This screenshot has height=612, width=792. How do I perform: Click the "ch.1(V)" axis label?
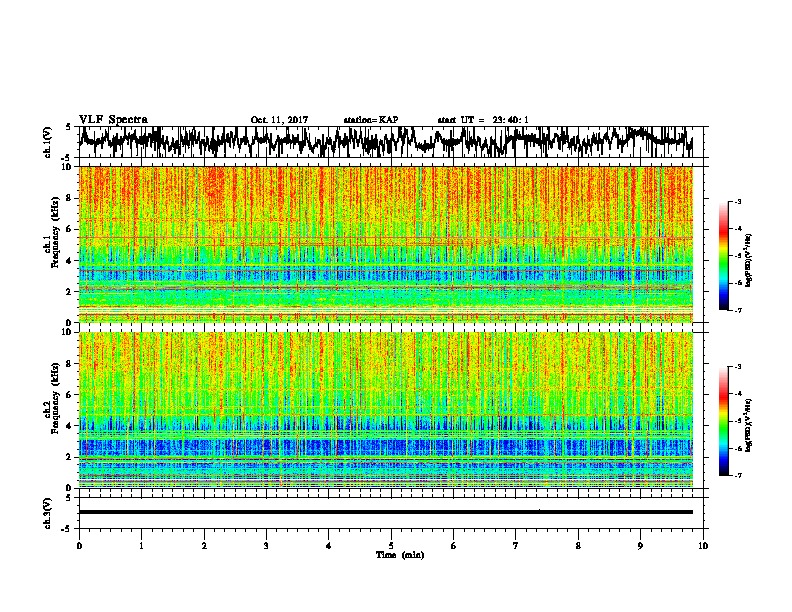click(47, 142)
